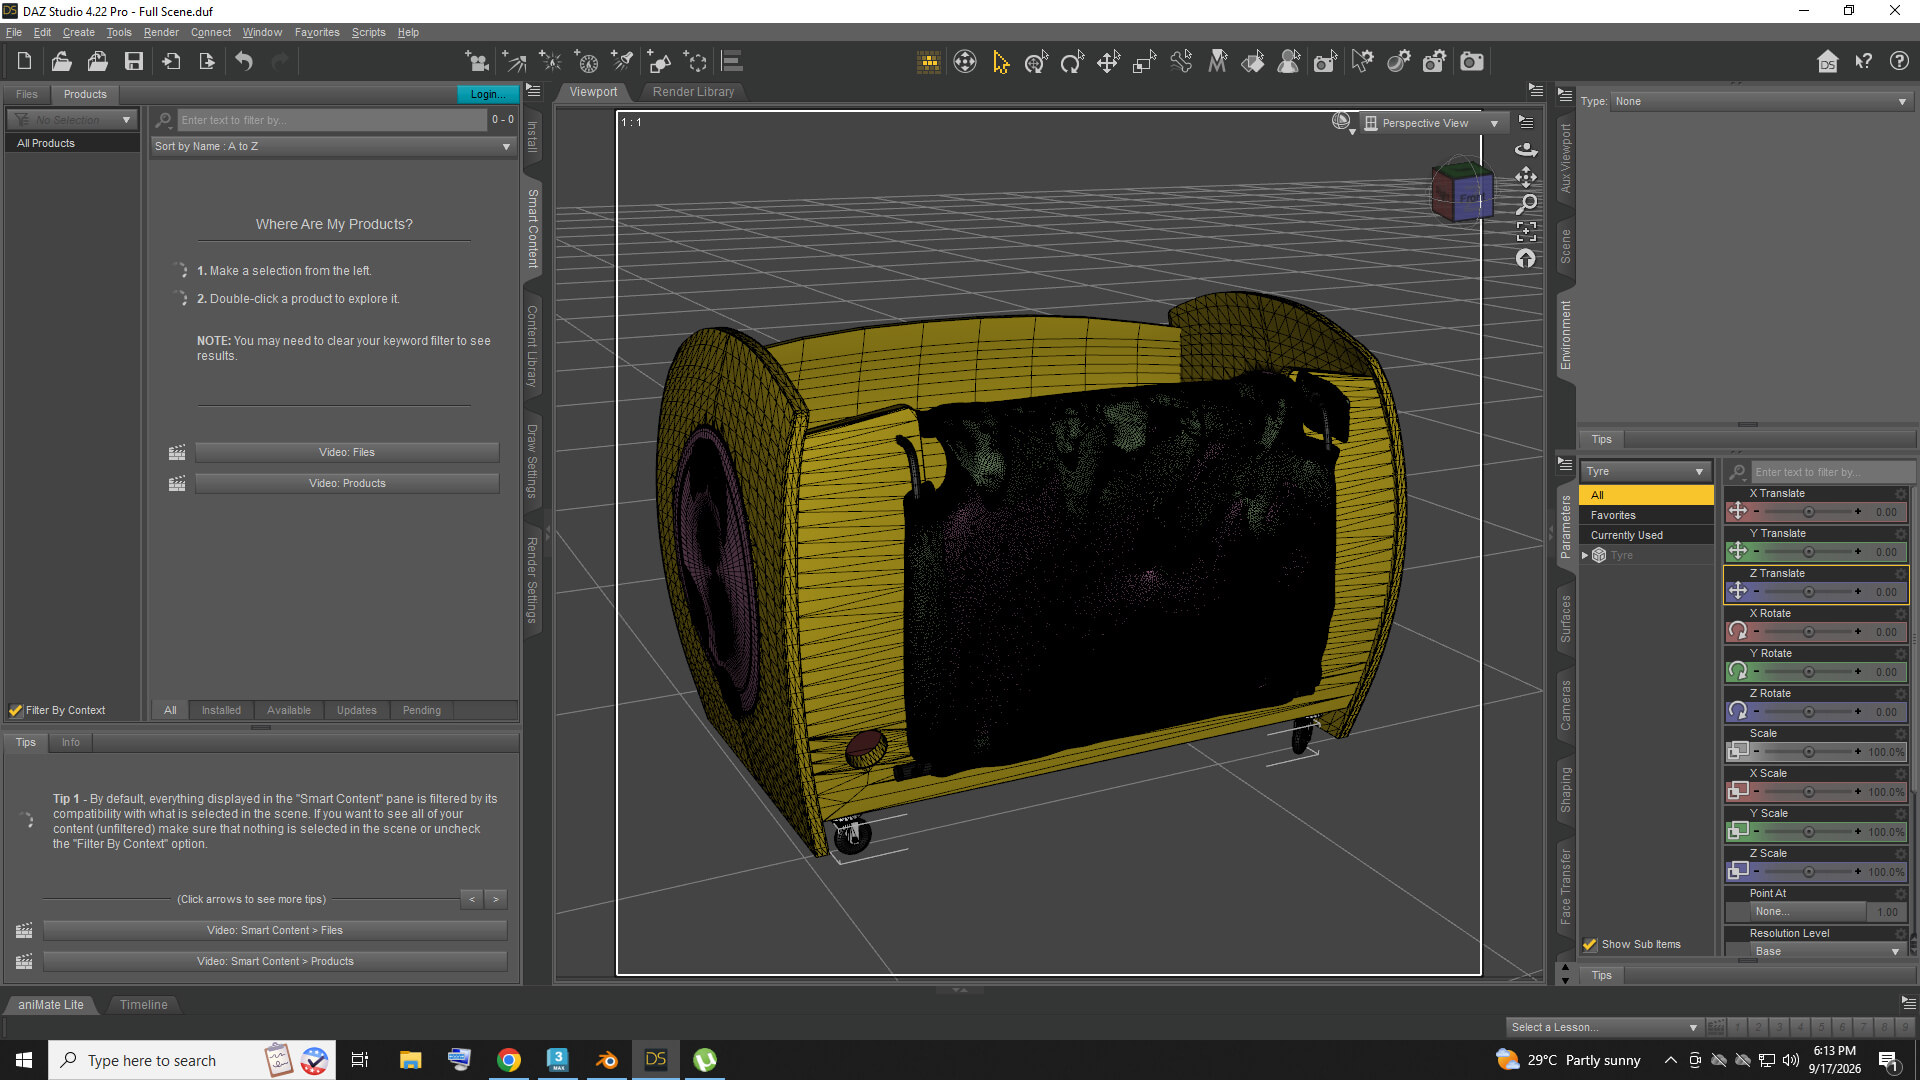Click the viewport Frame selection icon
1920x1080 pixels.
pyautogui.click(x=1526, y=231)
